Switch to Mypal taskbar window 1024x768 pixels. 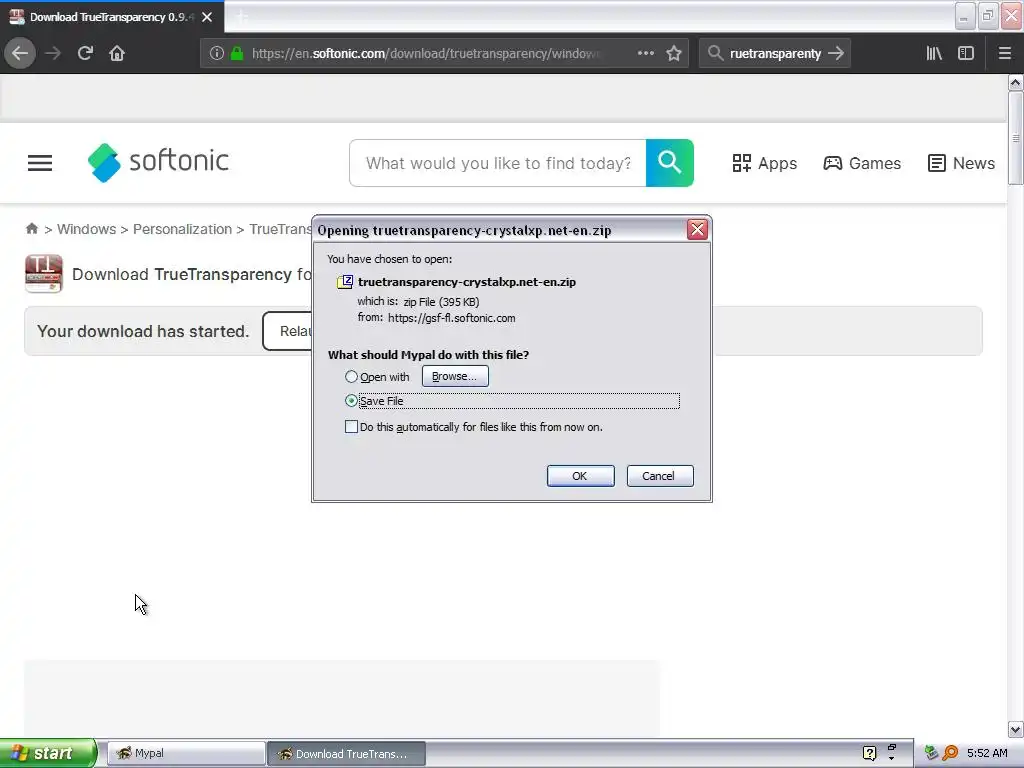pyautogui.click(x=186, y=754)
